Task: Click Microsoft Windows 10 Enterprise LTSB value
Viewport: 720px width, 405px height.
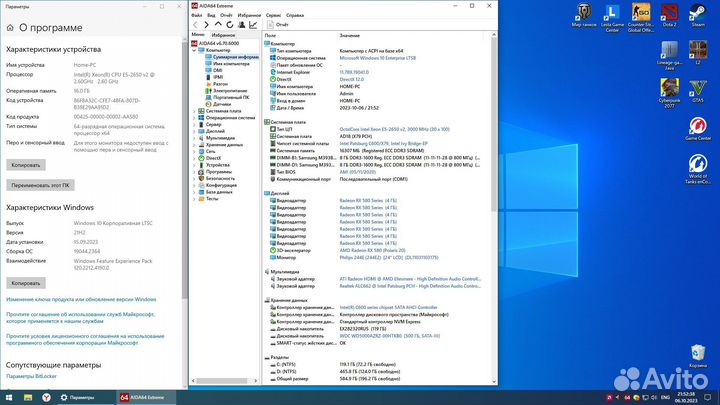Action: [377, 58]
